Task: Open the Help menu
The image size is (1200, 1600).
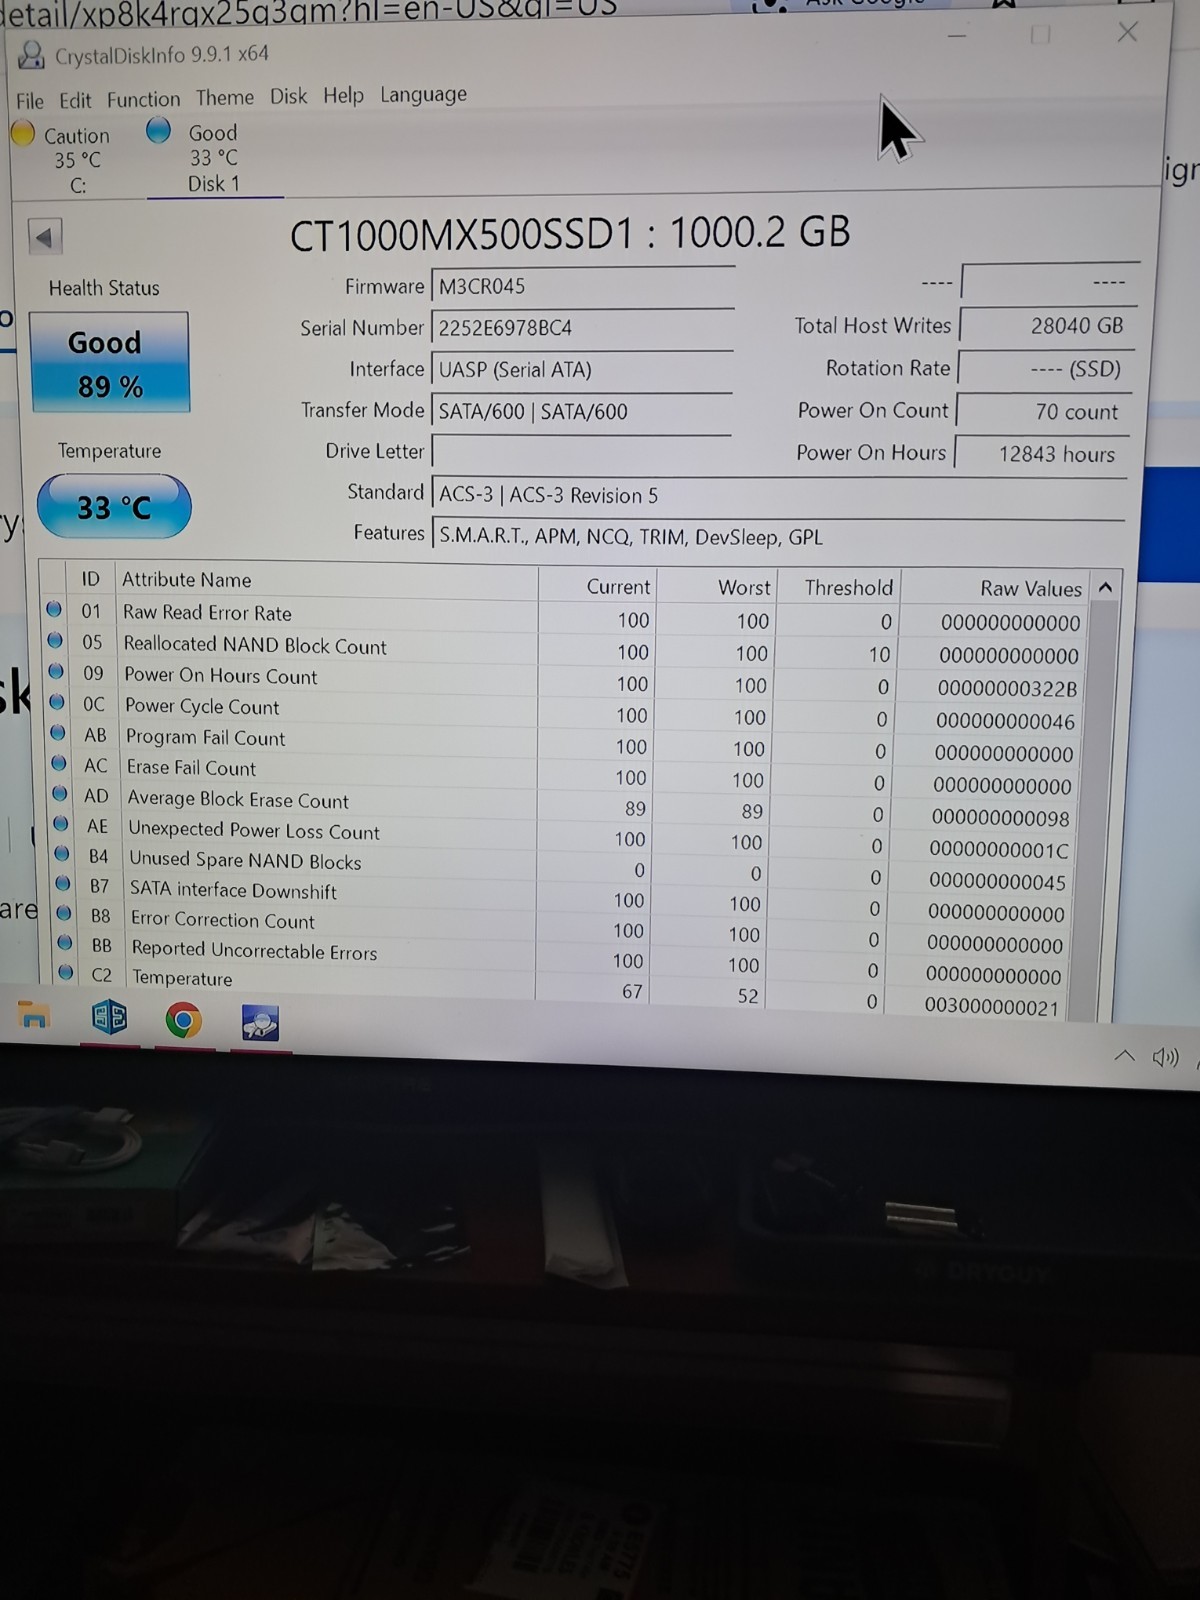Action: (343, 95)
